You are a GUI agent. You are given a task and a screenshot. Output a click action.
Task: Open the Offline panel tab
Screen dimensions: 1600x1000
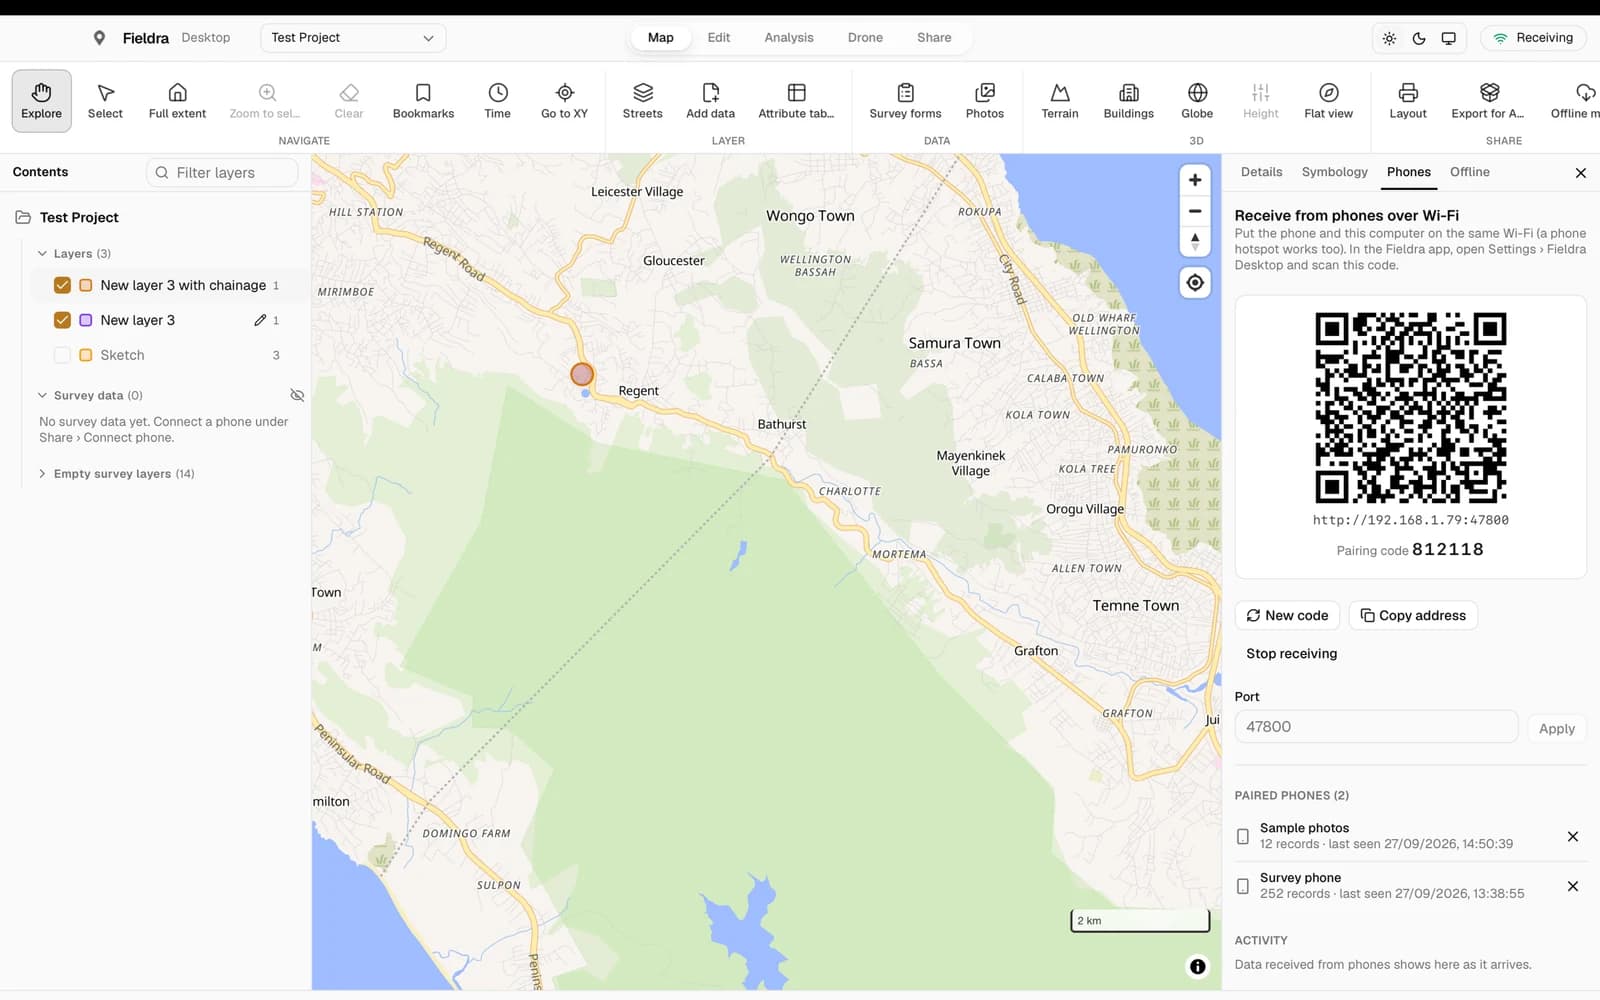[x=1469, y=172]
